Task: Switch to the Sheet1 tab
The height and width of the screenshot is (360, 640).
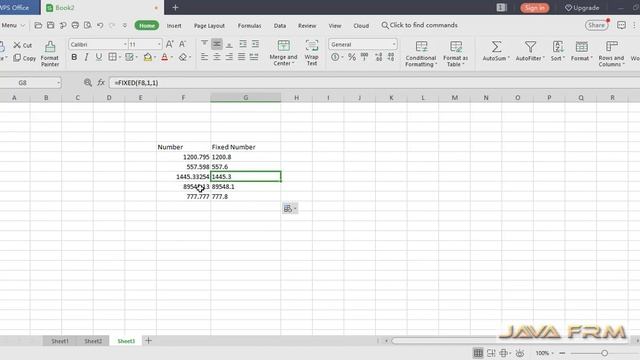Action: coord(60,341)
